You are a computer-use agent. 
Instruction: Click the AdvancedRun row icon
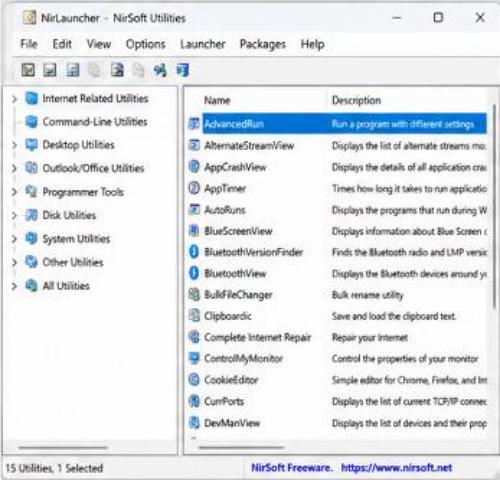coord(194,124)
